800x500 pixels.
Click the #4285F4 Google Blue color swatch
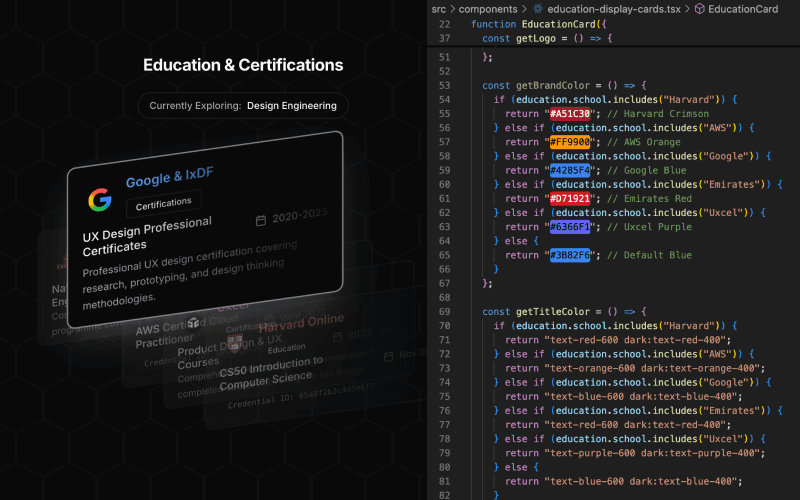(570, 170)
